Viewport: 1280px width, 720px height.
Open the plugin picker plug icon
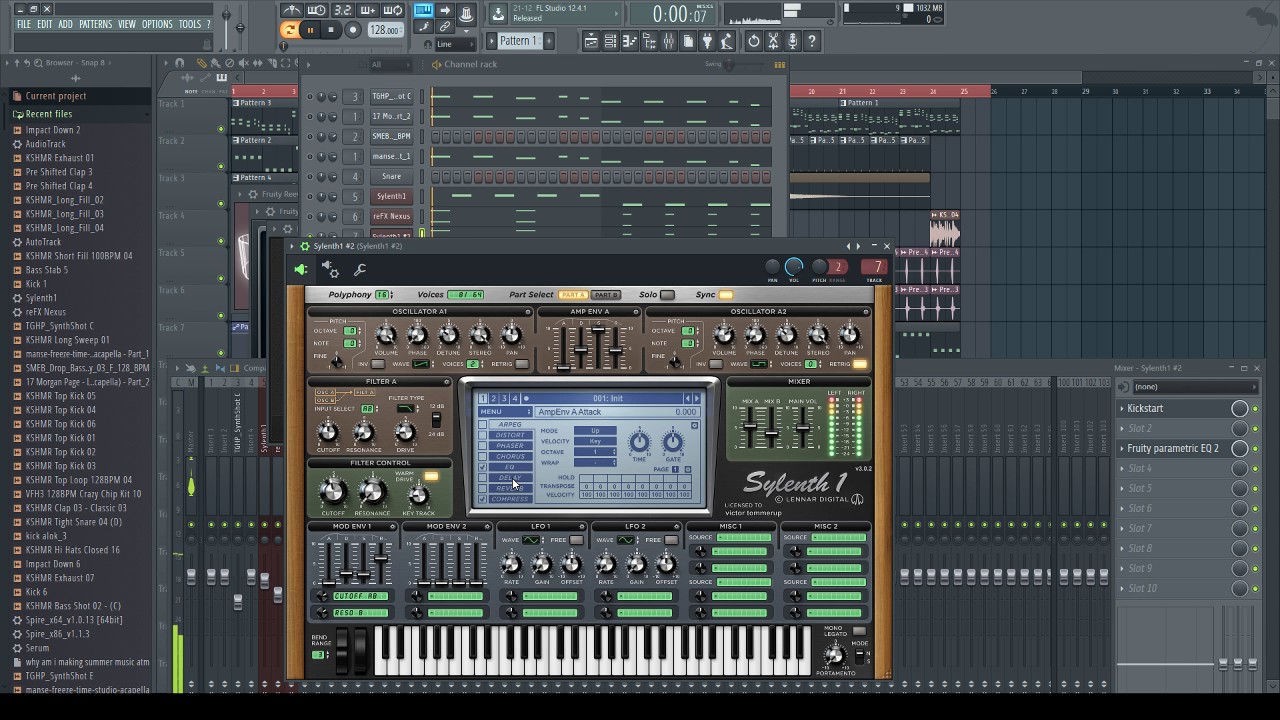[707, 41]
